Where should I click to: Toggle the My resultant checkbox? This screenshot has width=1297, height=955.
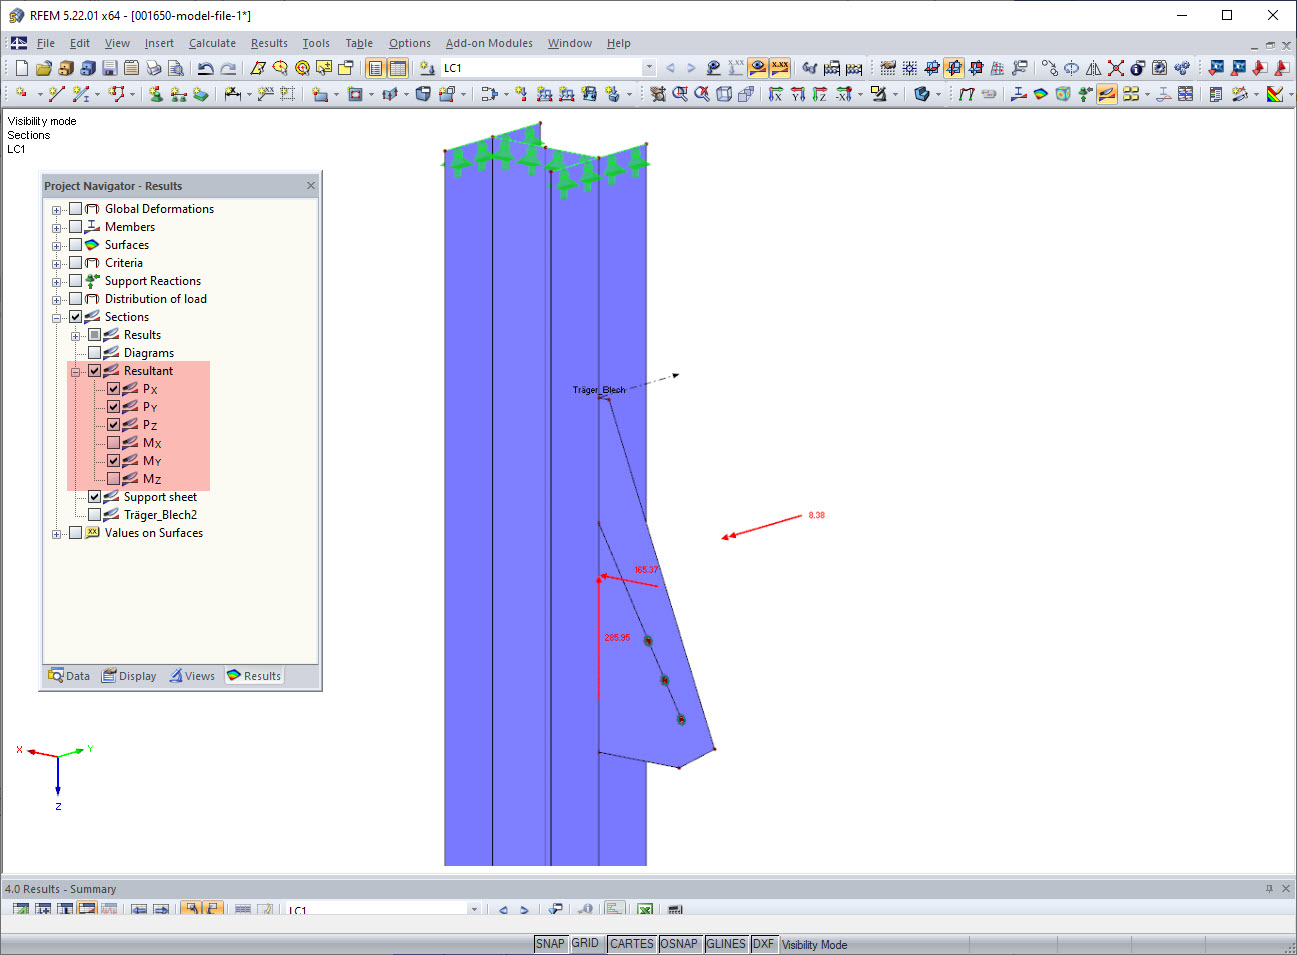click(113, 461)
